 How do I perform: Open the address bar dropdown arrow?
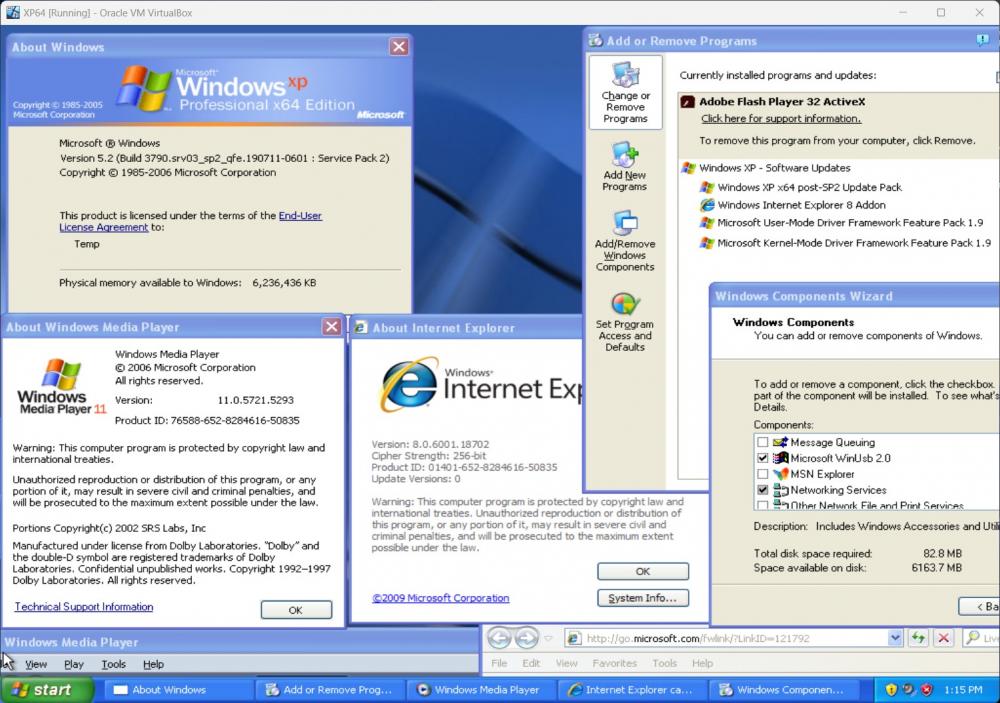tap(893, 637)
